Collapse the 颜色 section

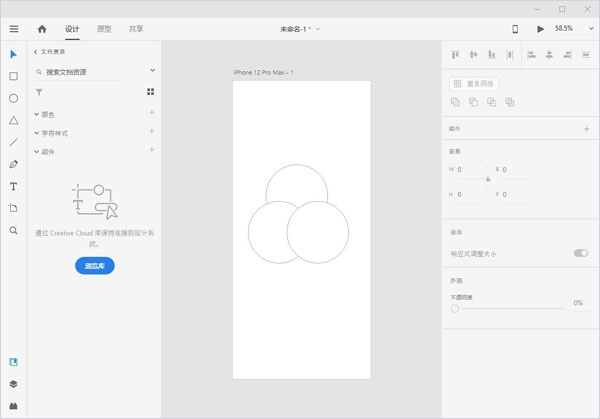coord(37,114)
